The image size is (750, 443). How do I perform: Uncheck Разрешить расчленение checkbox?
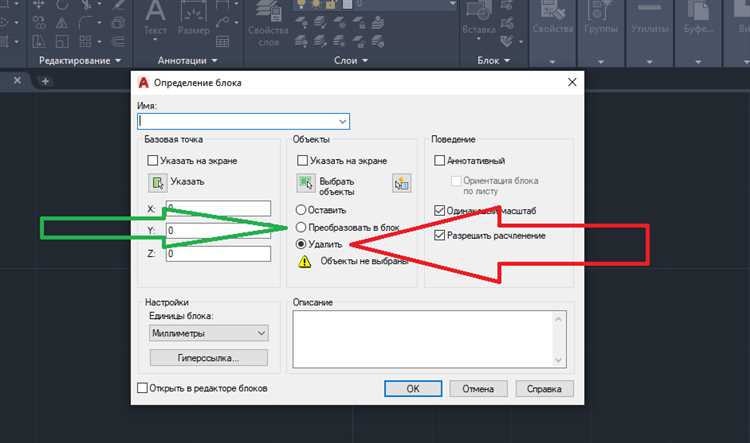(439, 235)
